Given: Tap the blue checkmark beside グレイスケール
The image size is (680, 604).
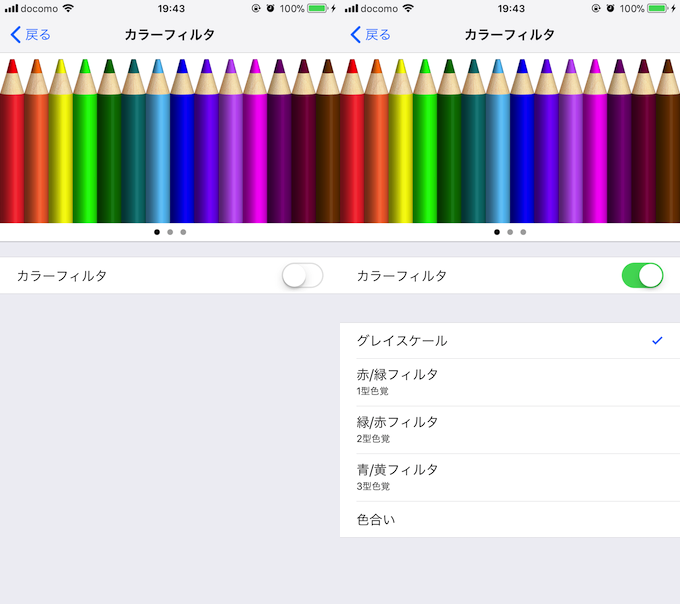Looking at the screenshot, I should pos(656,341).
